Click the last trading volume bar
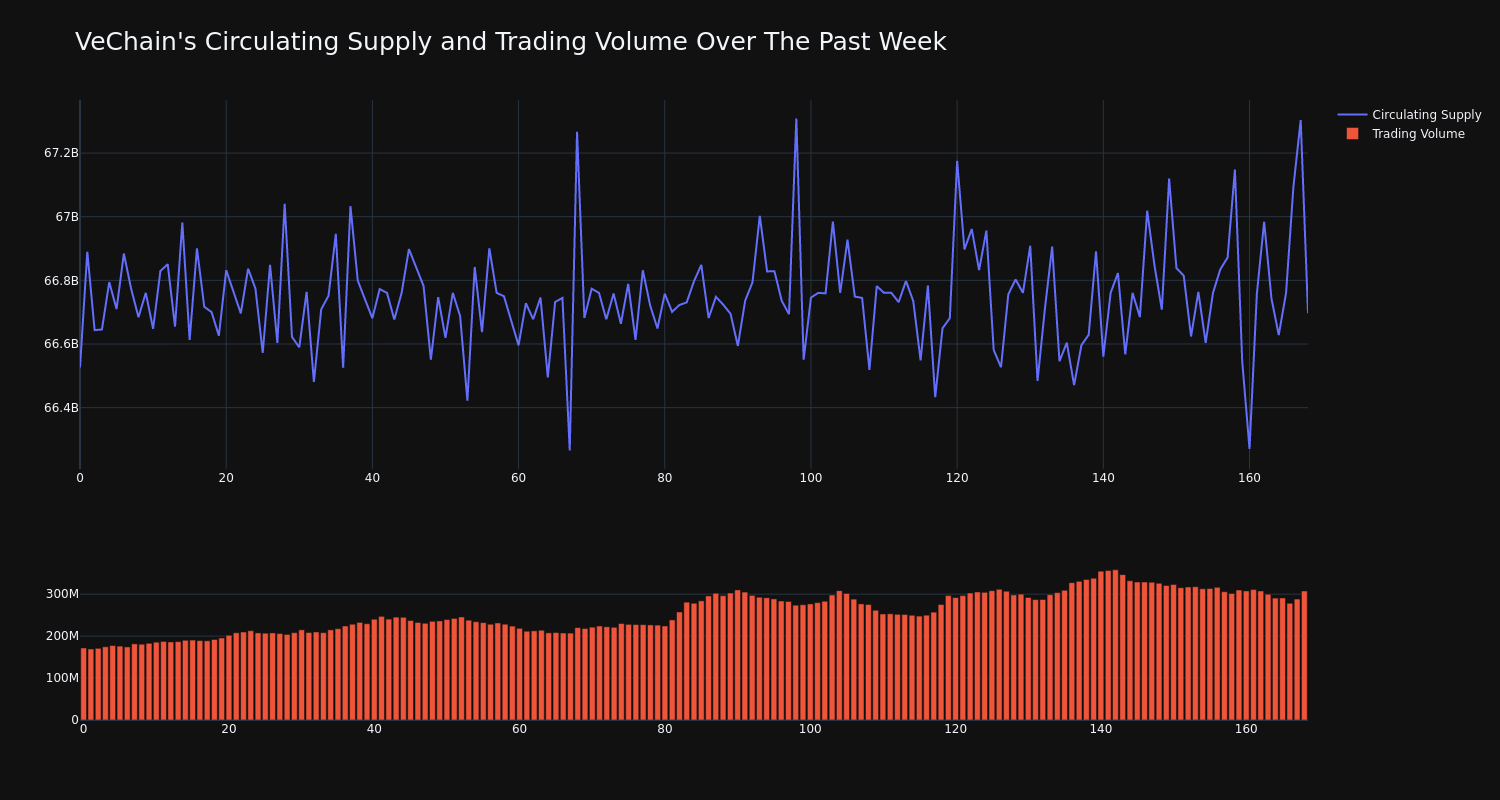Image resolution: width=1500 pixels, height=800 pixels. click(x=1304, y=655)
